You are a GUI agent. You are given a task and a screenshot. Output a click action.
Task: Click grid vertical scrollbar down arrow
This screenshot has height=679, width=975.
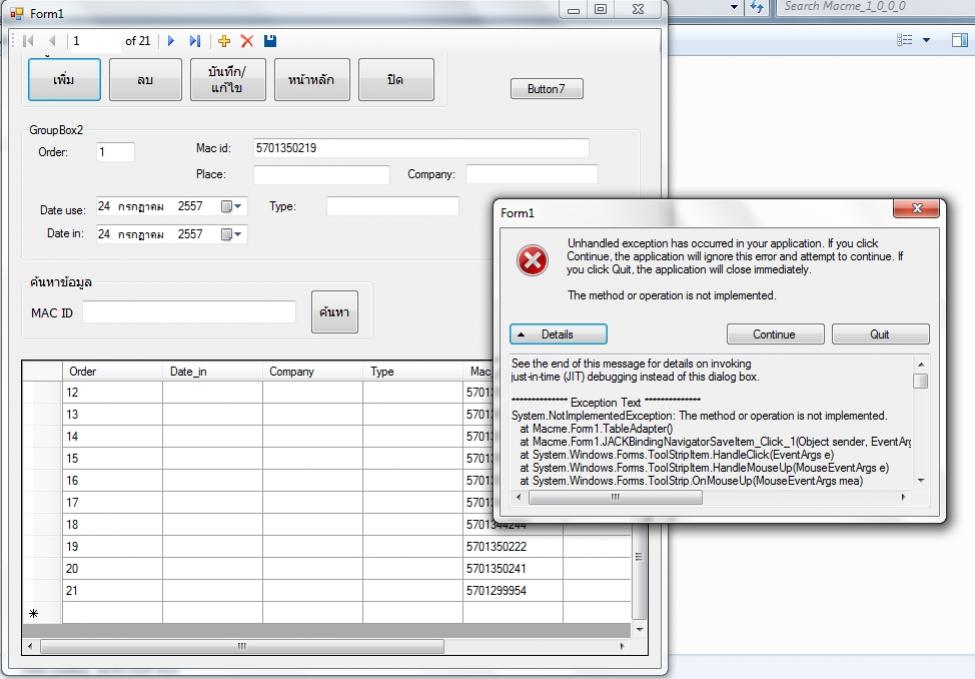click(640, 629)
